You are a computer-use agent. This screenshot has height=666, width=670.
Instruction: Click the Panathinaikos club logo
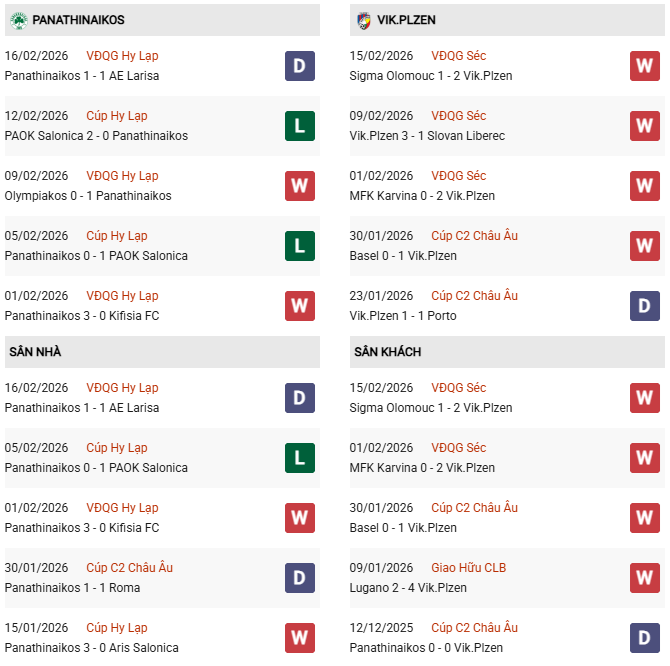click(x=18, y=20)
